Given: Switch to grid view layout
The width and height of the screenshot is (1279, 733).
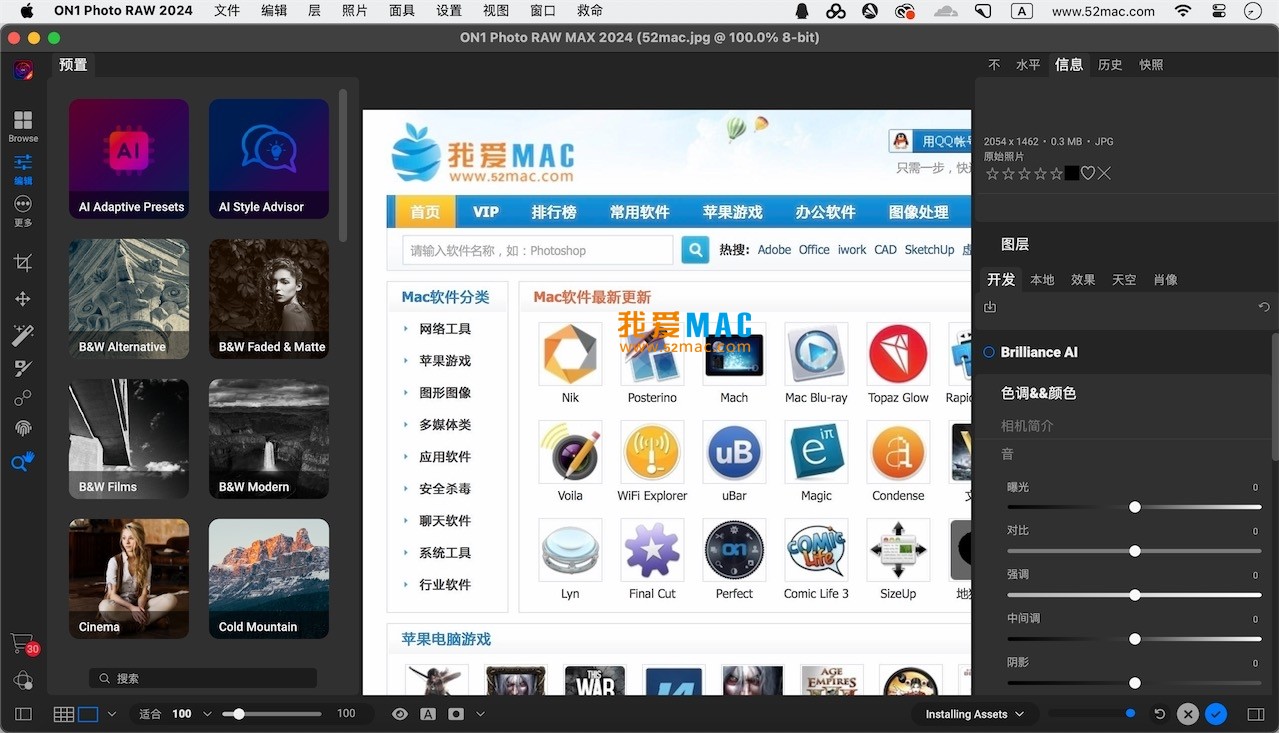Looking at the screenshot, I should click(x=64, y=714).
